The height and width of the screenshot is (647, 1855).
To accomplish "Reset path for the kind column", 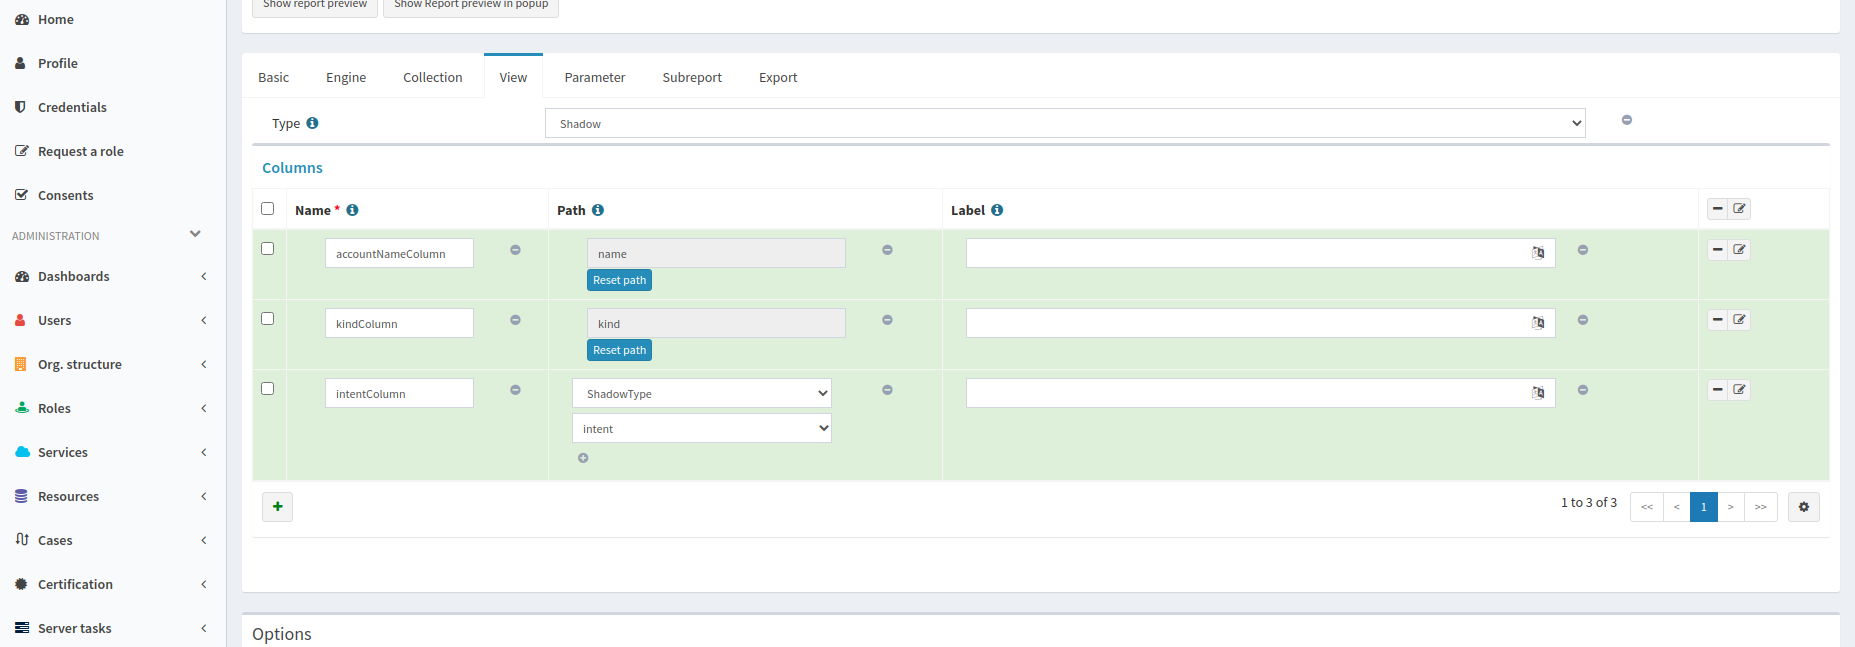I will click(619, 350).
